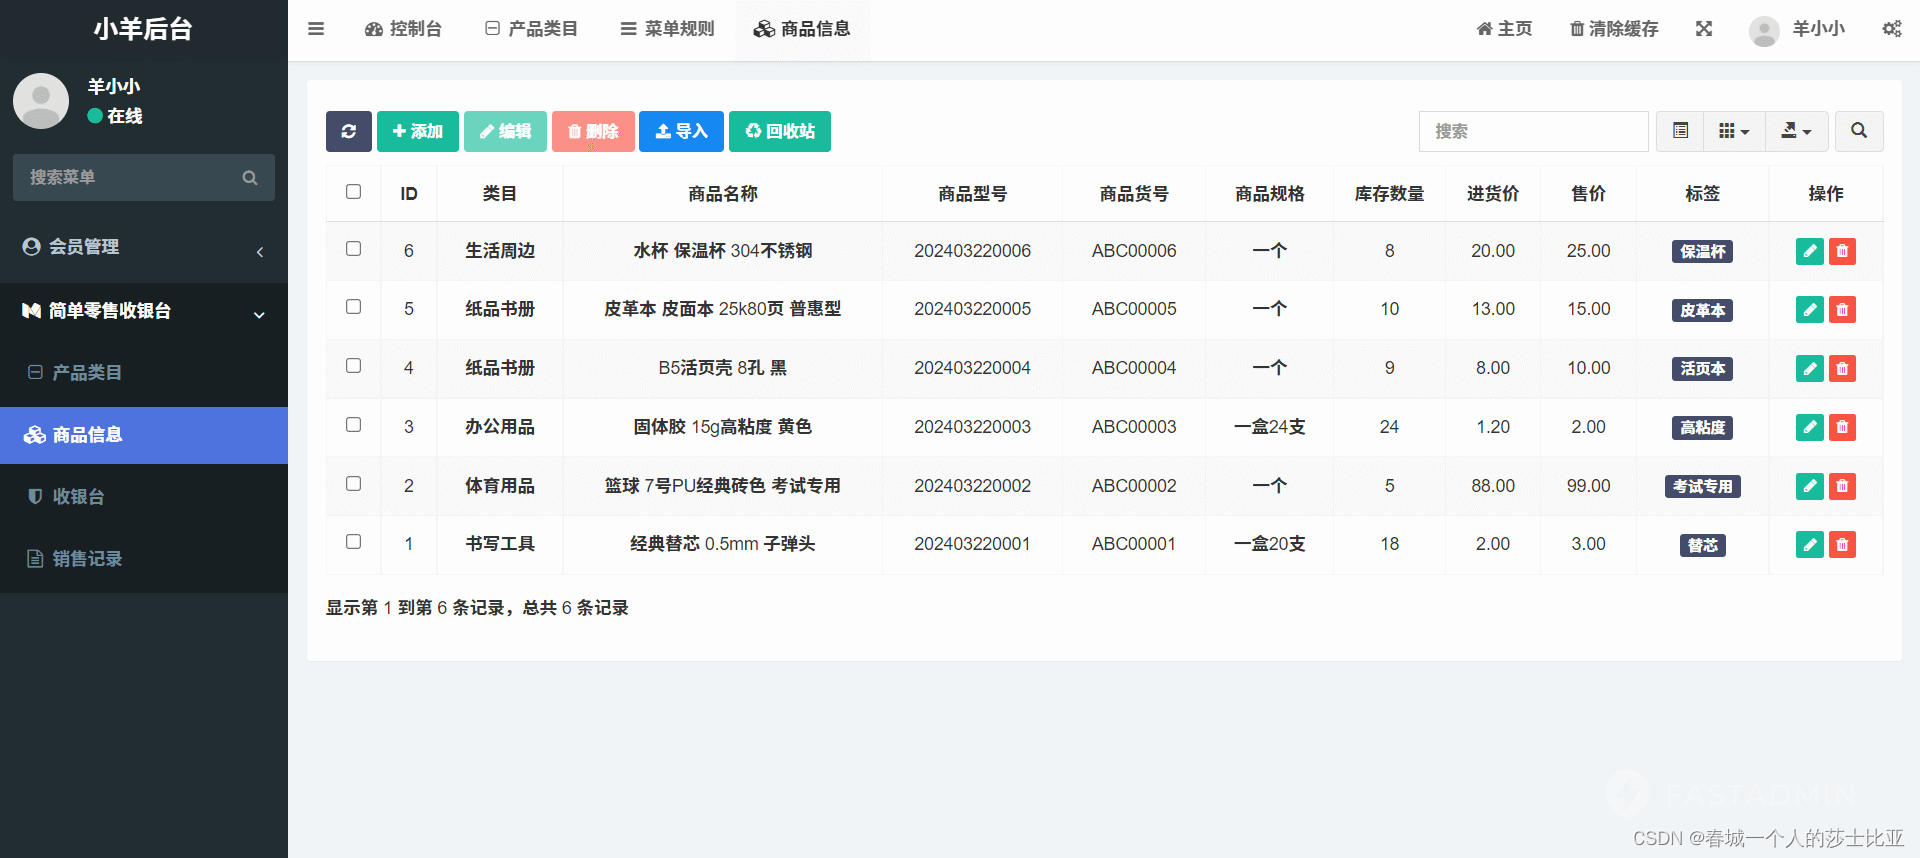Click the 小羊后台 logo title

coord(143,29)
